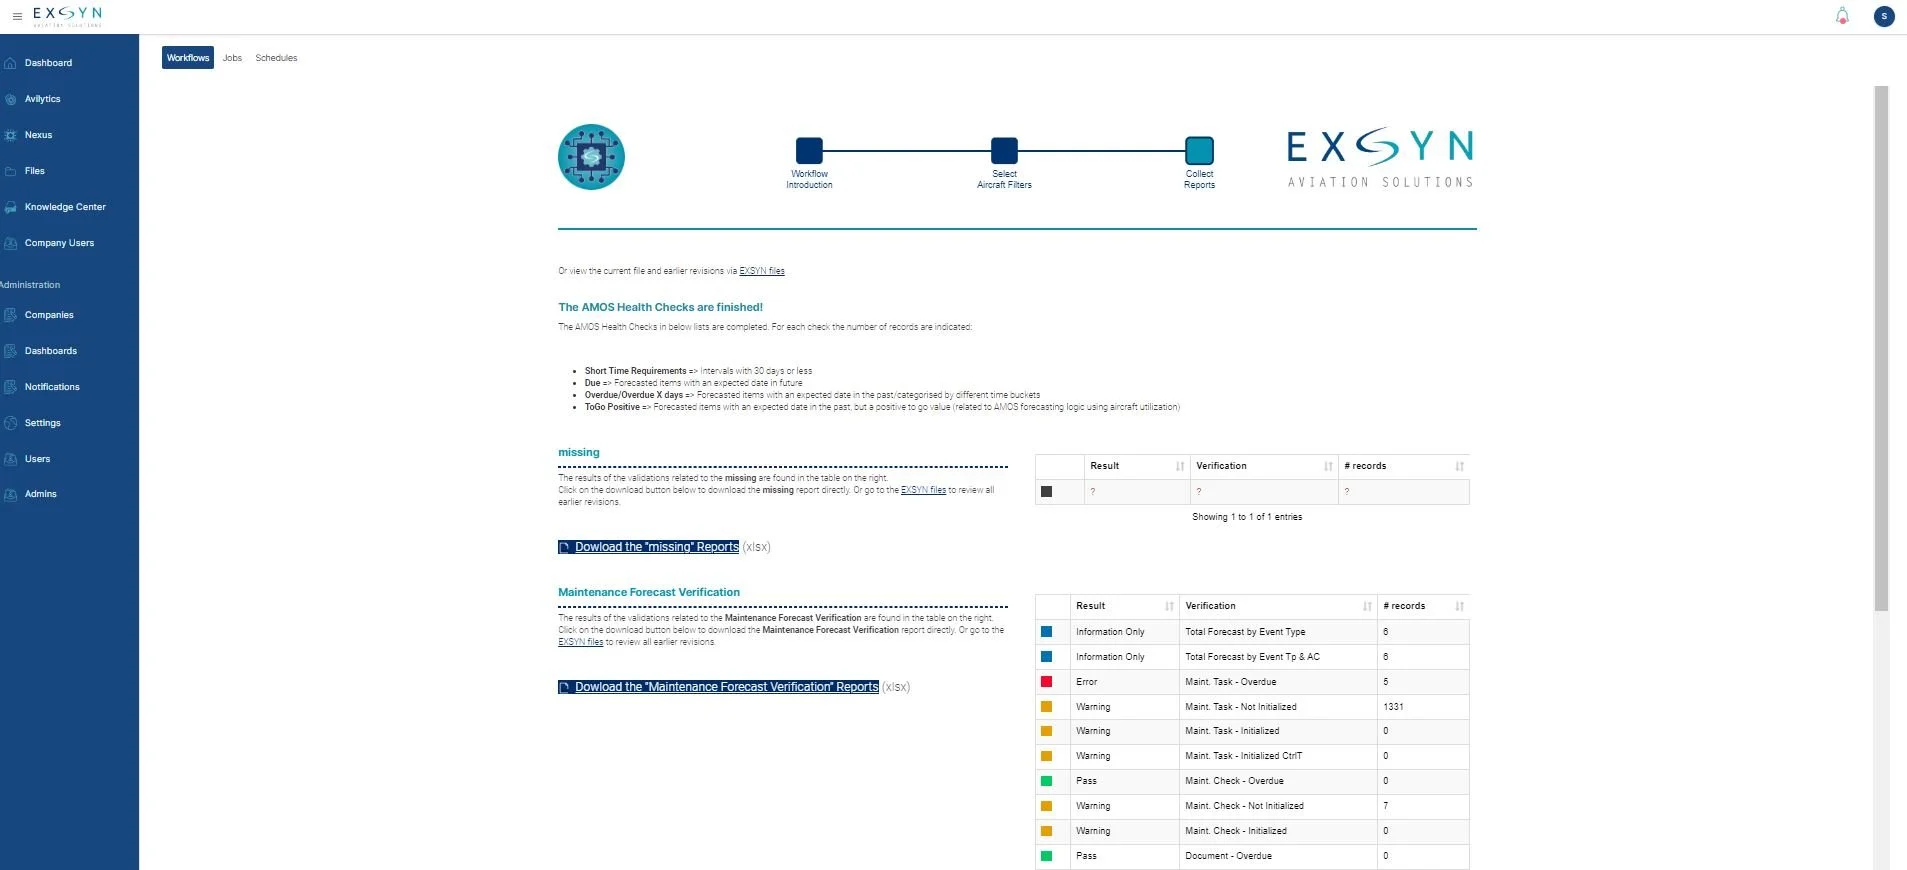Click the Users sidebar icon
Viewport: 1907px width, 870px height.
pos(10,459)
